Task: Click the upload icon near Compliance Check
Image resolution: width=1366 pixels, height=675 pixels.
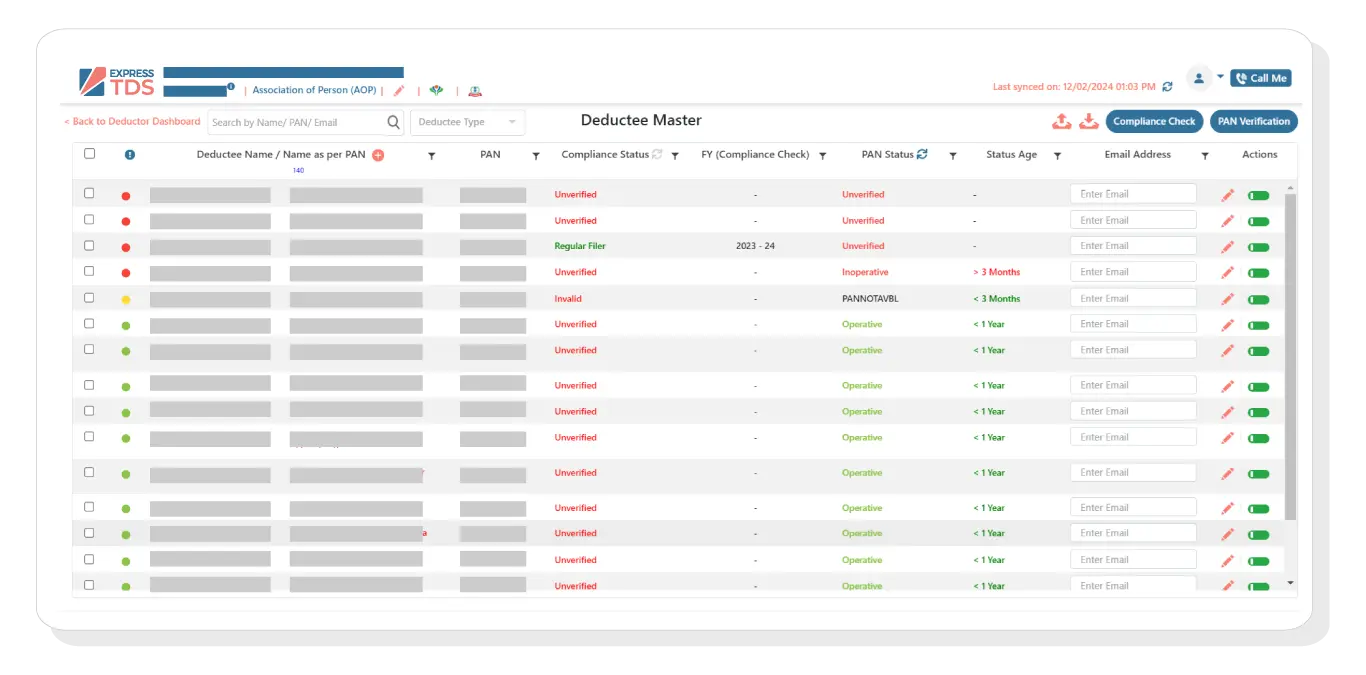Action: point(1062,121)
